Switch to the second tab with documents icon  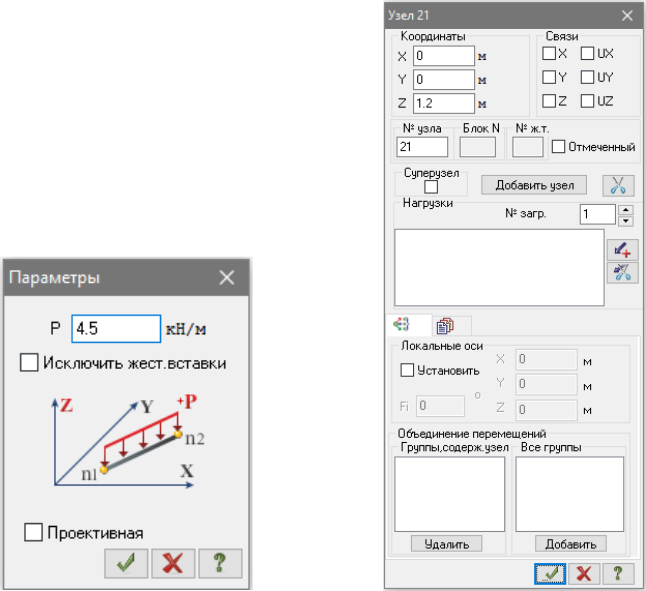pos(446,325)
